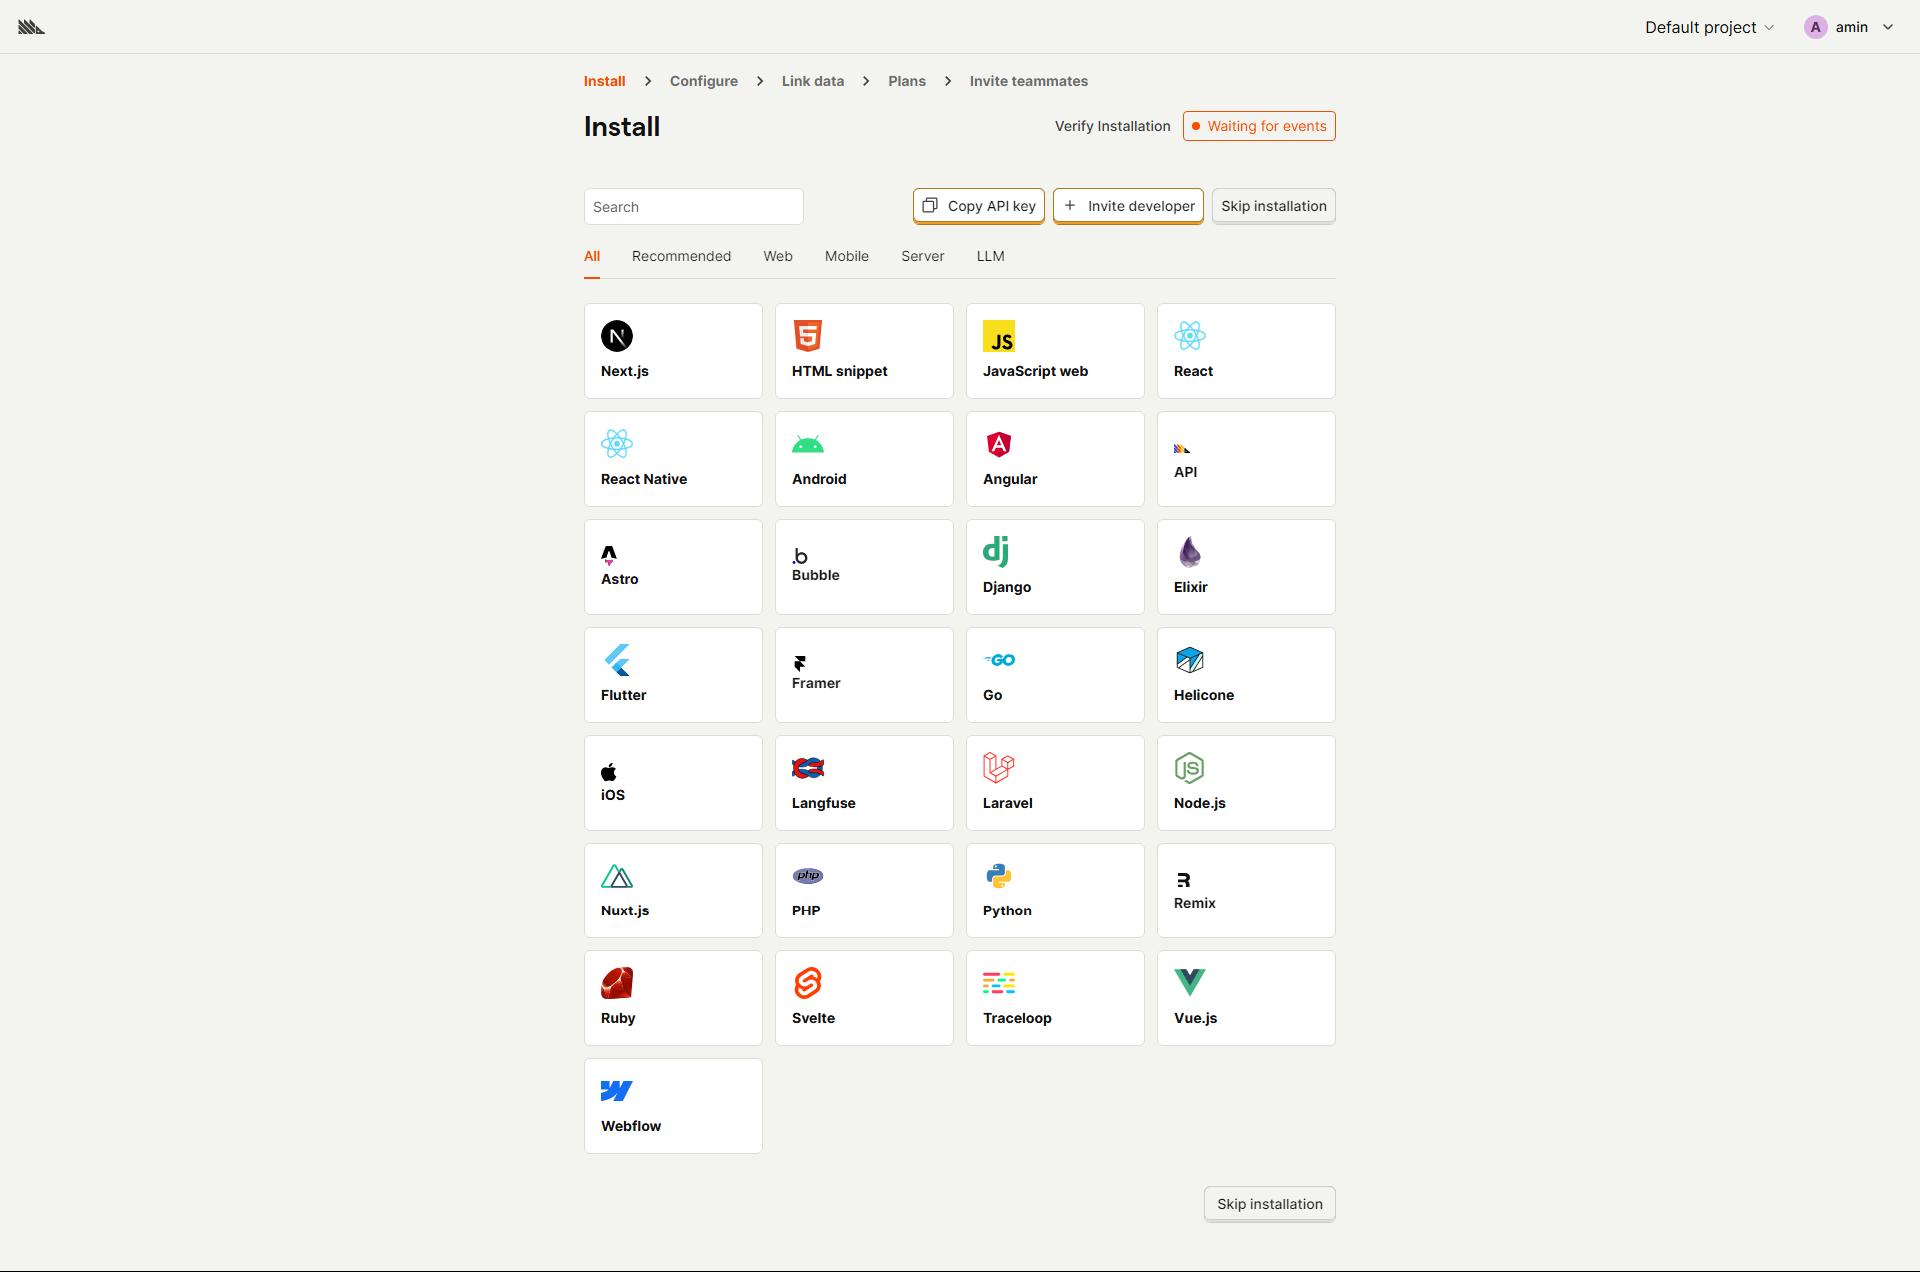The height and width of the screenshot is (1272, 1920).
Task: Open the Laravel integration icon
Action: [x=998, y=768]
